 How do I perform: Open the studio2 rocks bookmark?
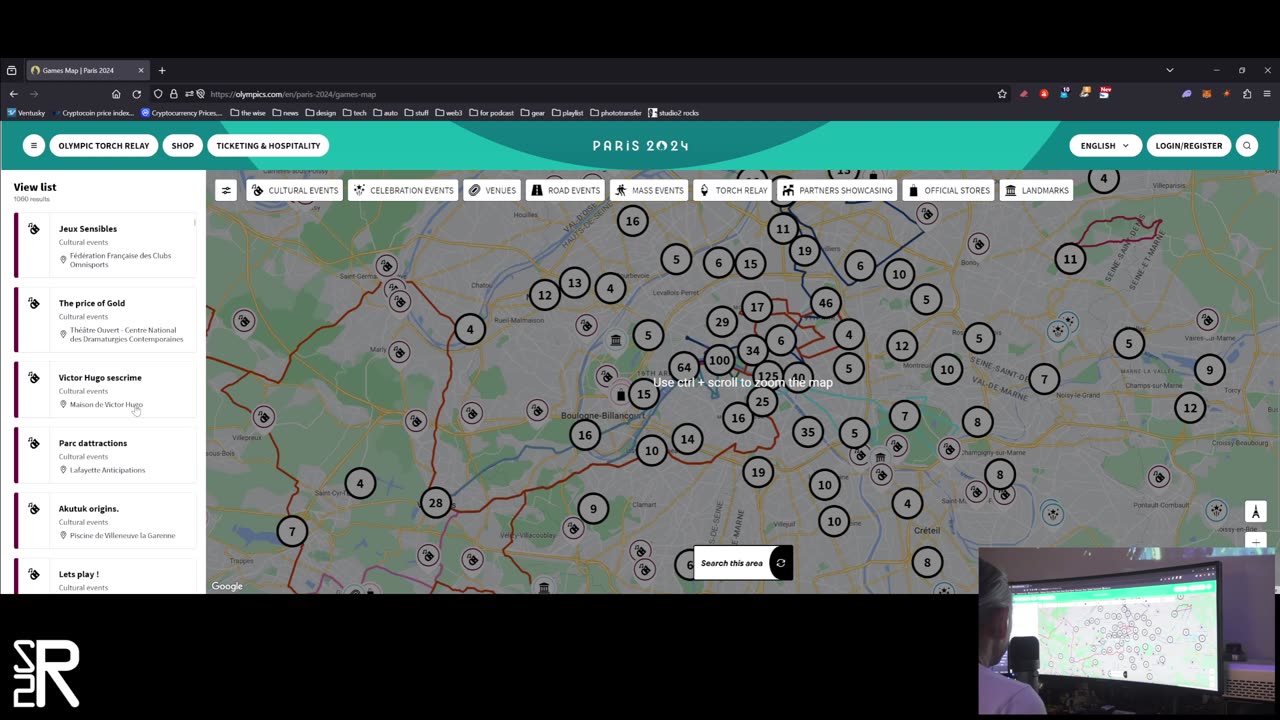tap(674, 113)
